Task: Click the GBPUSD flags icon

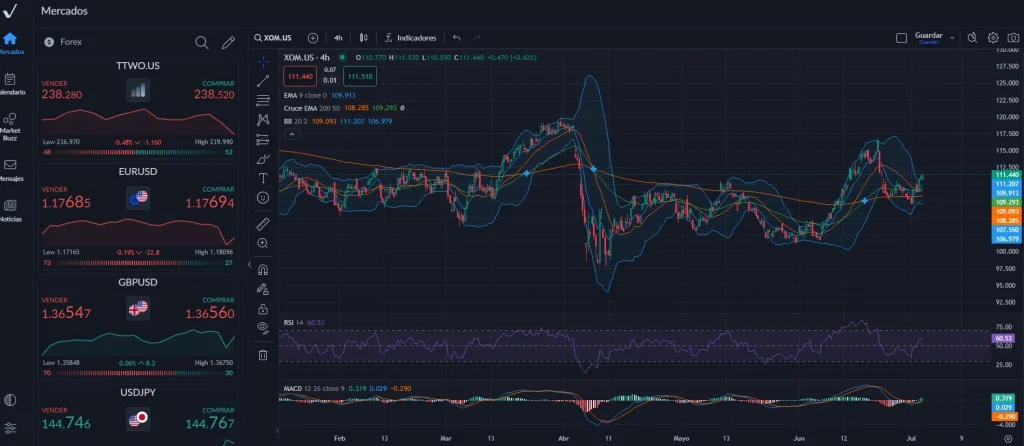Action: point(138,308)
